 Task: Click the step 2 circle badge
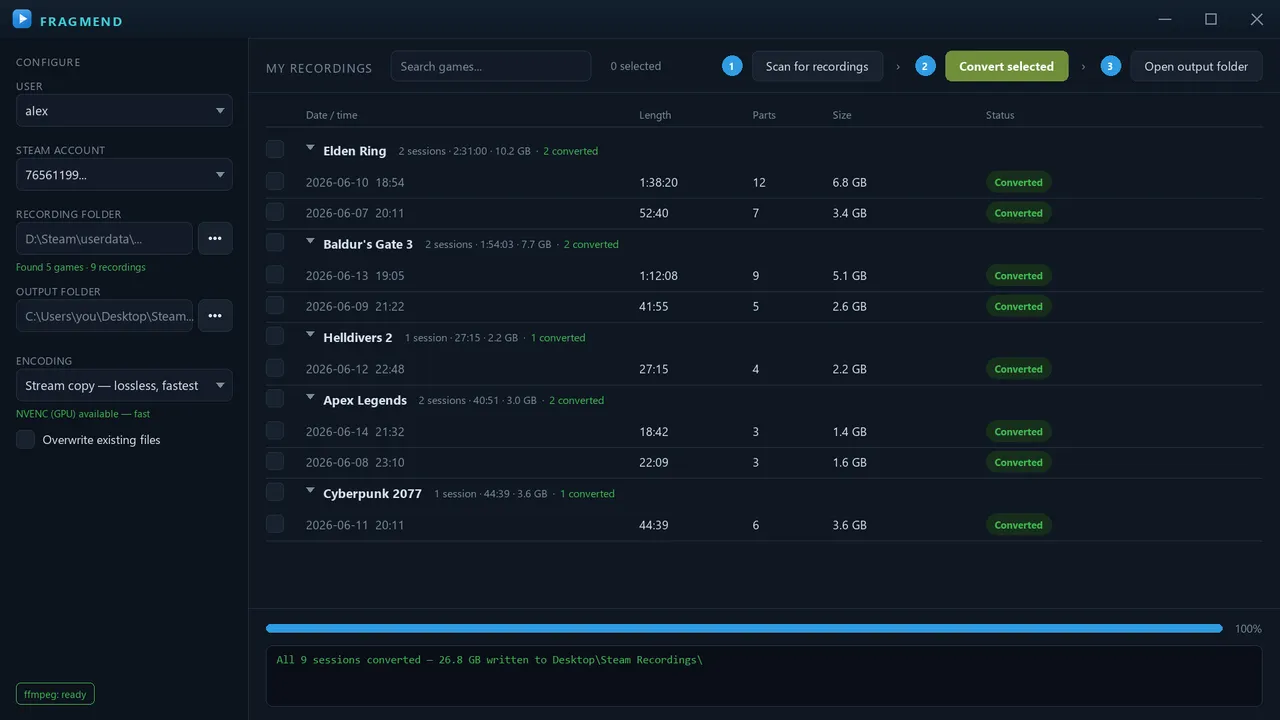(x=925, y=66)
